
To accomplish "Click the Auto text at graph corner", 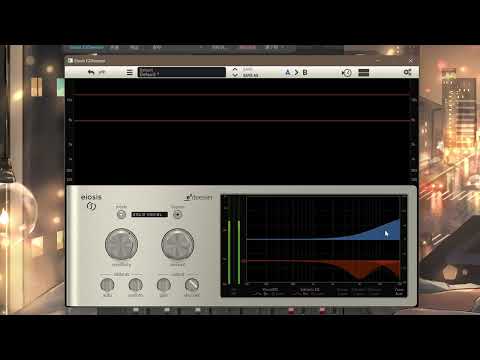I will (399, 294).
